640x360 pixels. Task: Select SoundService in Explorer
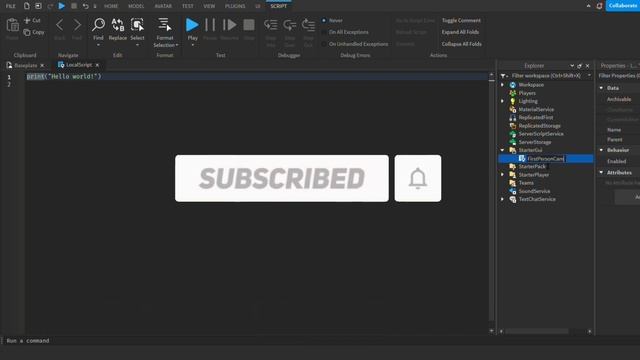(x=534, y=191)
